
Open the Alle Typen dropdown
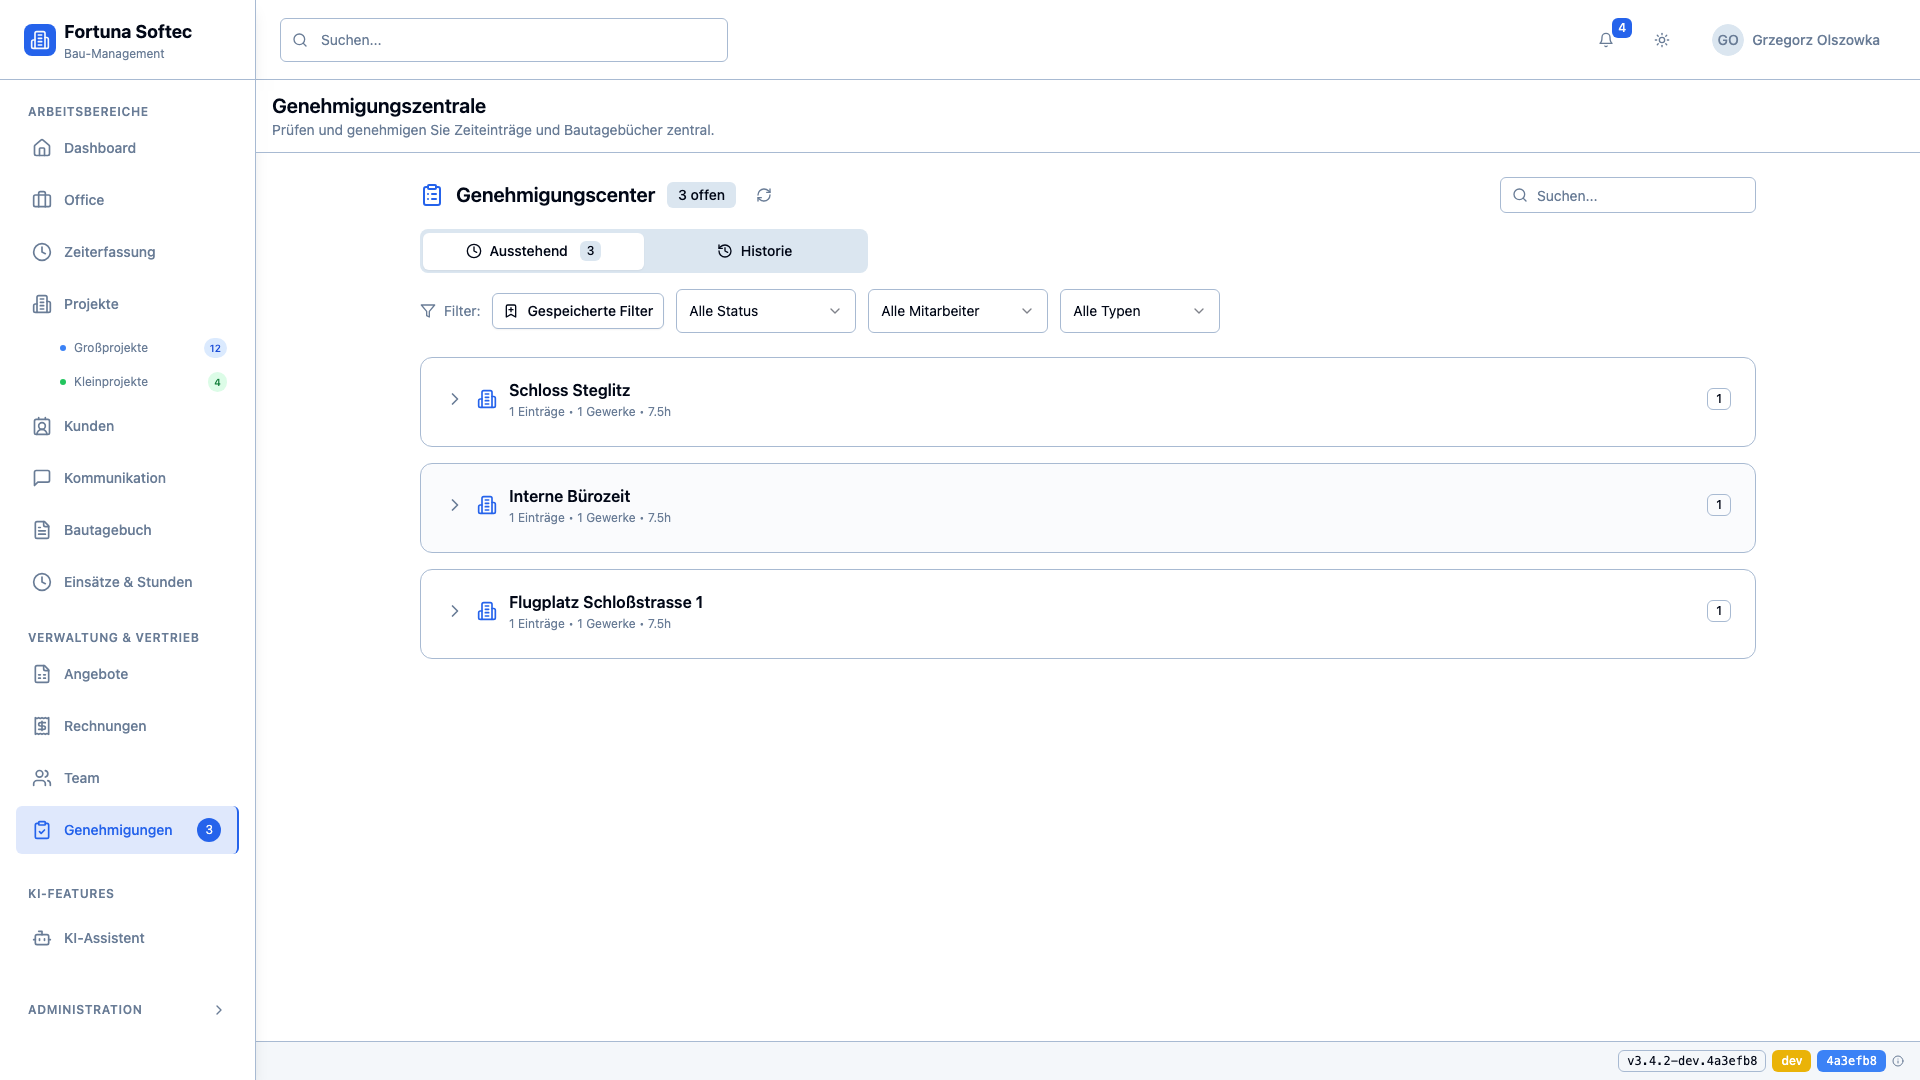[1139, 311]
